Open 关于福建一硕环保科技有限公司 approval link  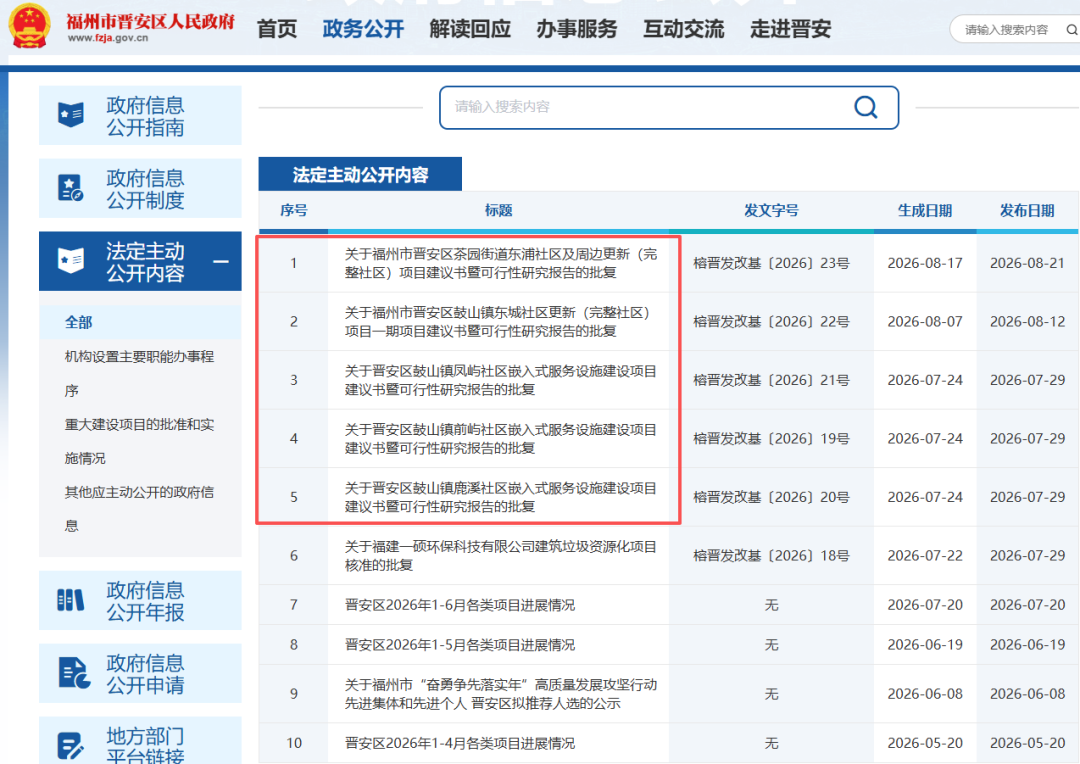(x=501, y=556)
